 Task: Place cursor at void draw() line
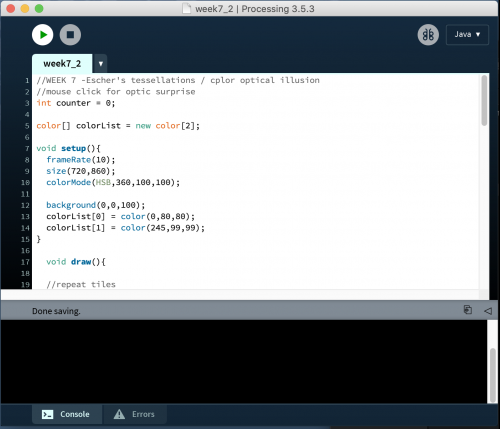click(x=76, y=262)
